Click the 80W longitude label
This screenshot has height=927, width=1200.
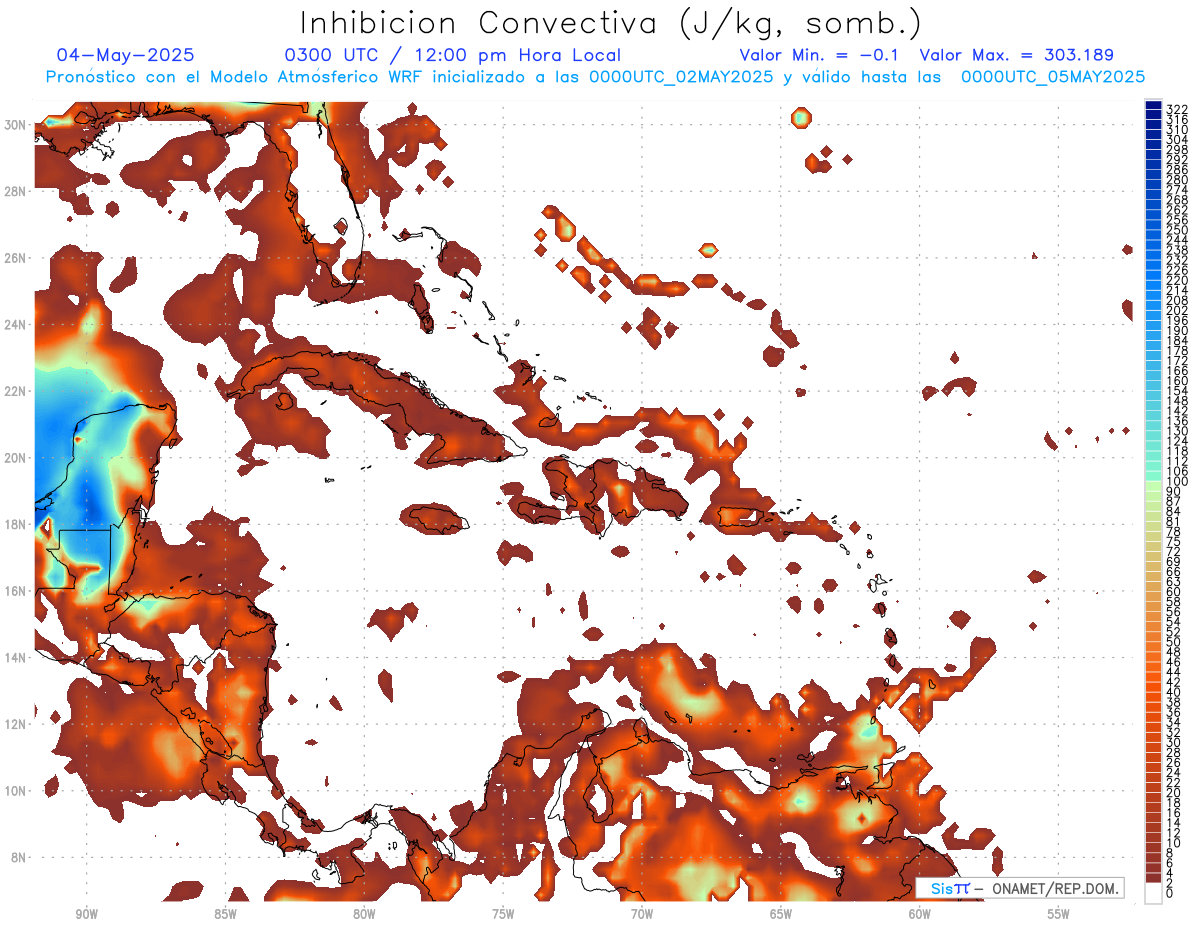click(364, 914)
